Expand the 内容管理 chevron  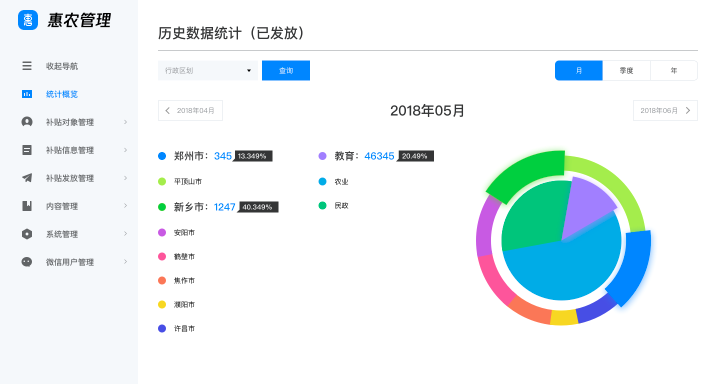[125, 206]
